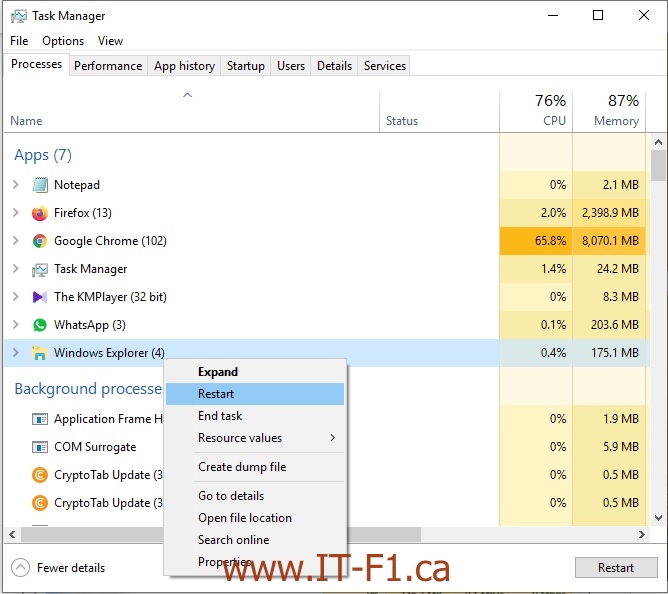Switch to the Startup tab

[x=246, y=66]
